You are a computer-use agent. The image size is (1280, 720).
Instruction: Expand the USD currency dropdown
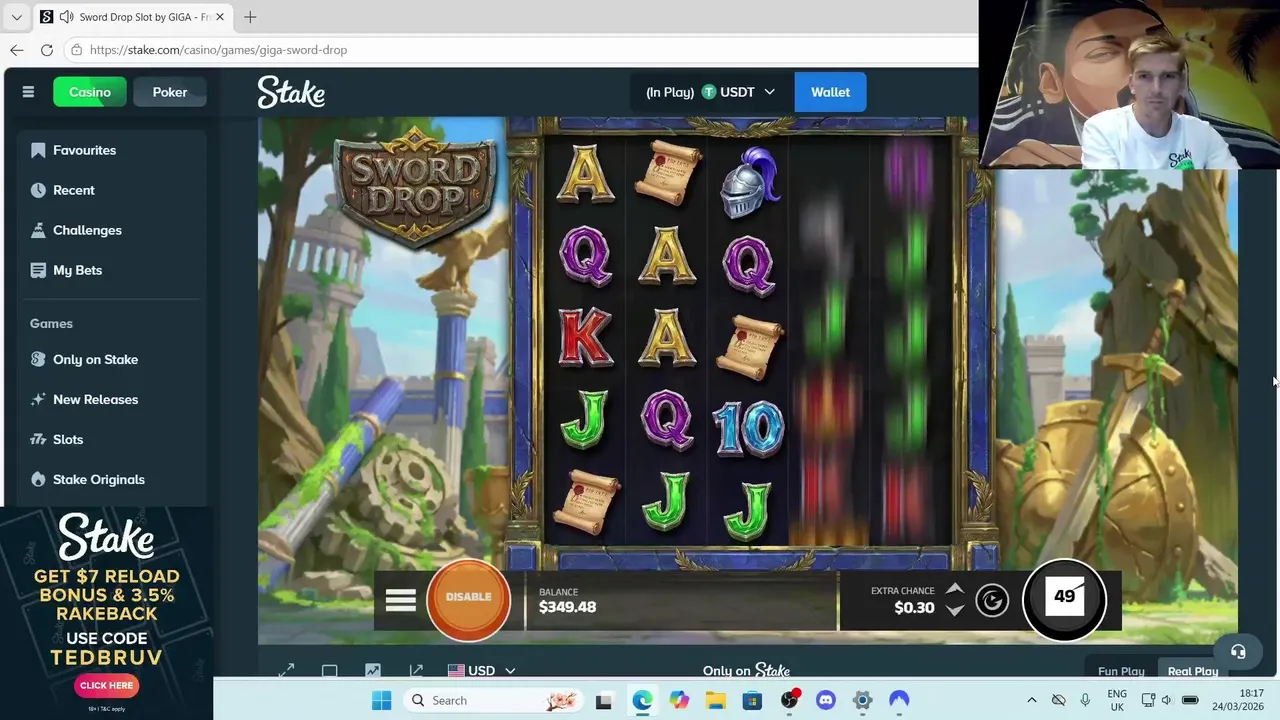[482, 671]
